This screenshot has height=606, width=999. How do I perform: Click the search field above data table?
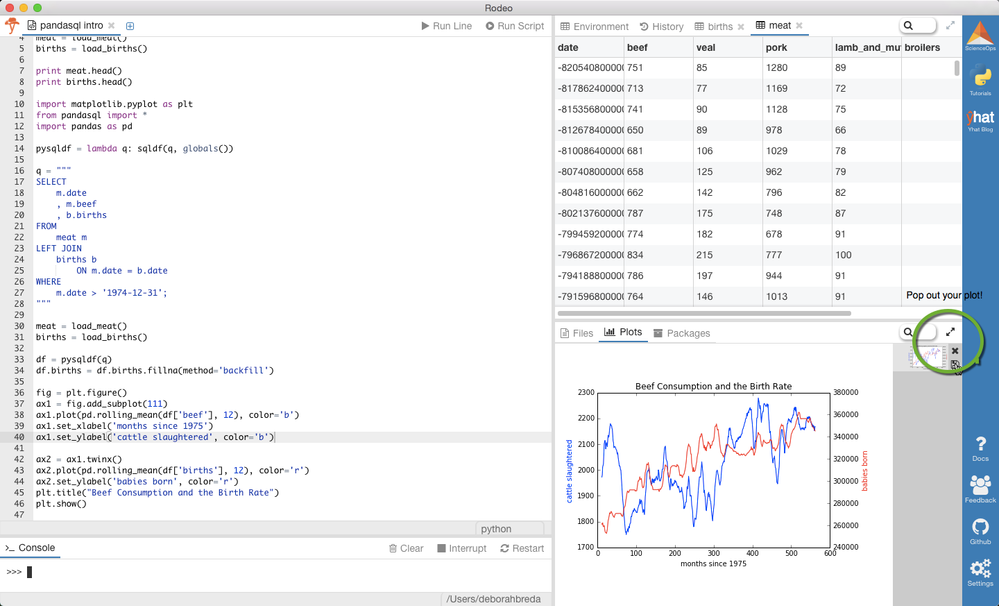pyautogui.click(x=918, y=26)
